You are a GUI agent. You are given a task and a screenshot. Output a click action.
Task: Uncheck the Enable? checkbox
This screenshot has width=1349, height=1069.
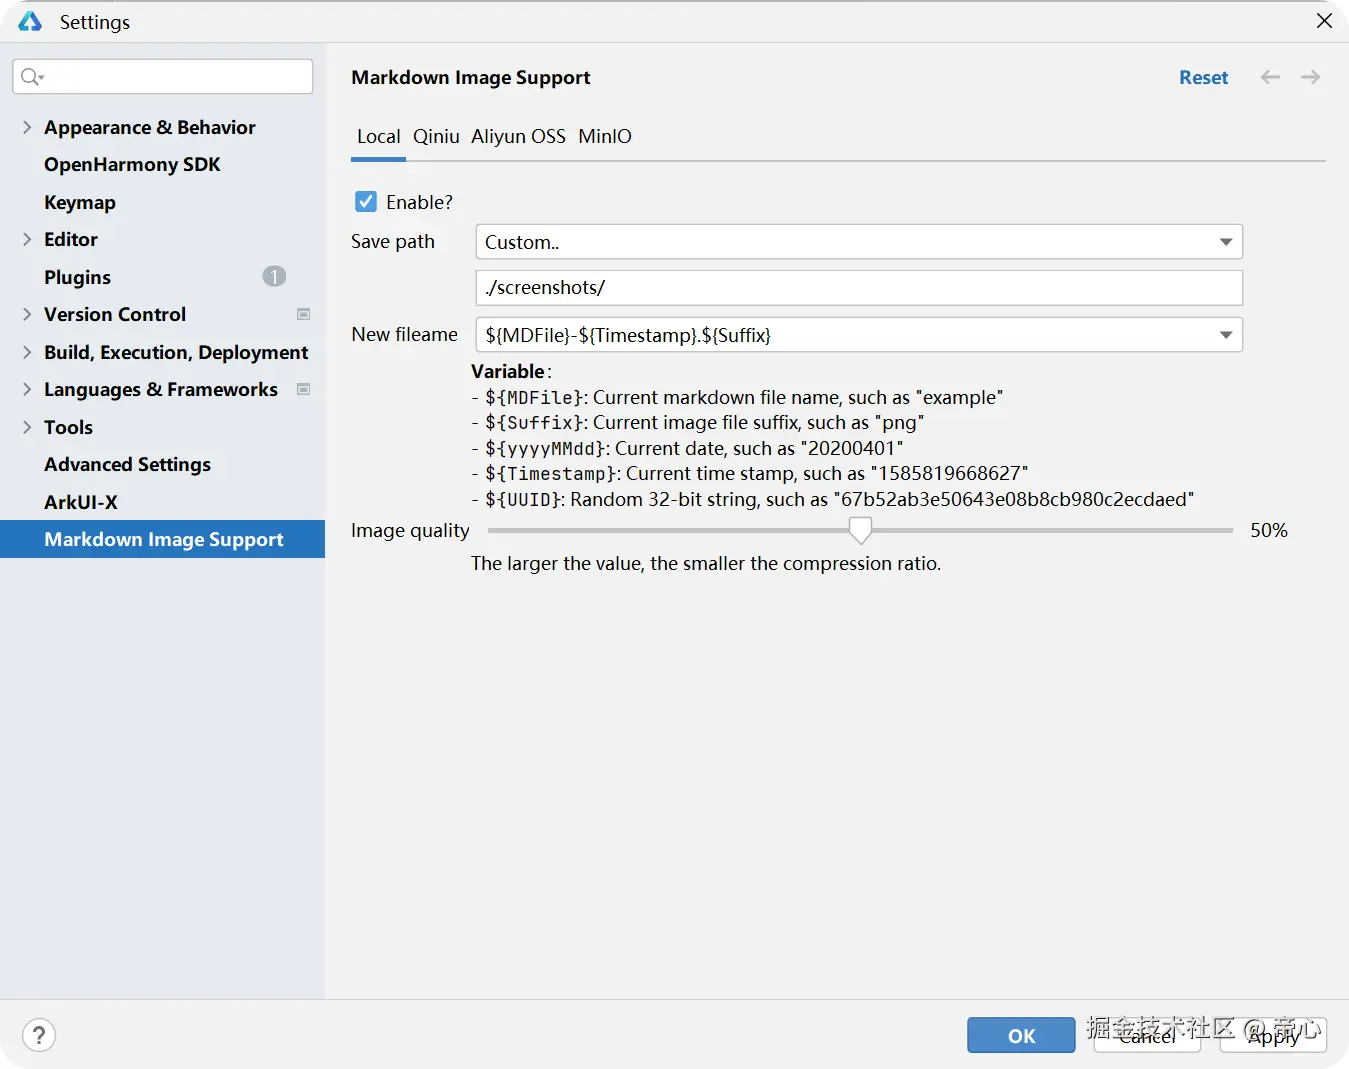[x=366, y=202]
